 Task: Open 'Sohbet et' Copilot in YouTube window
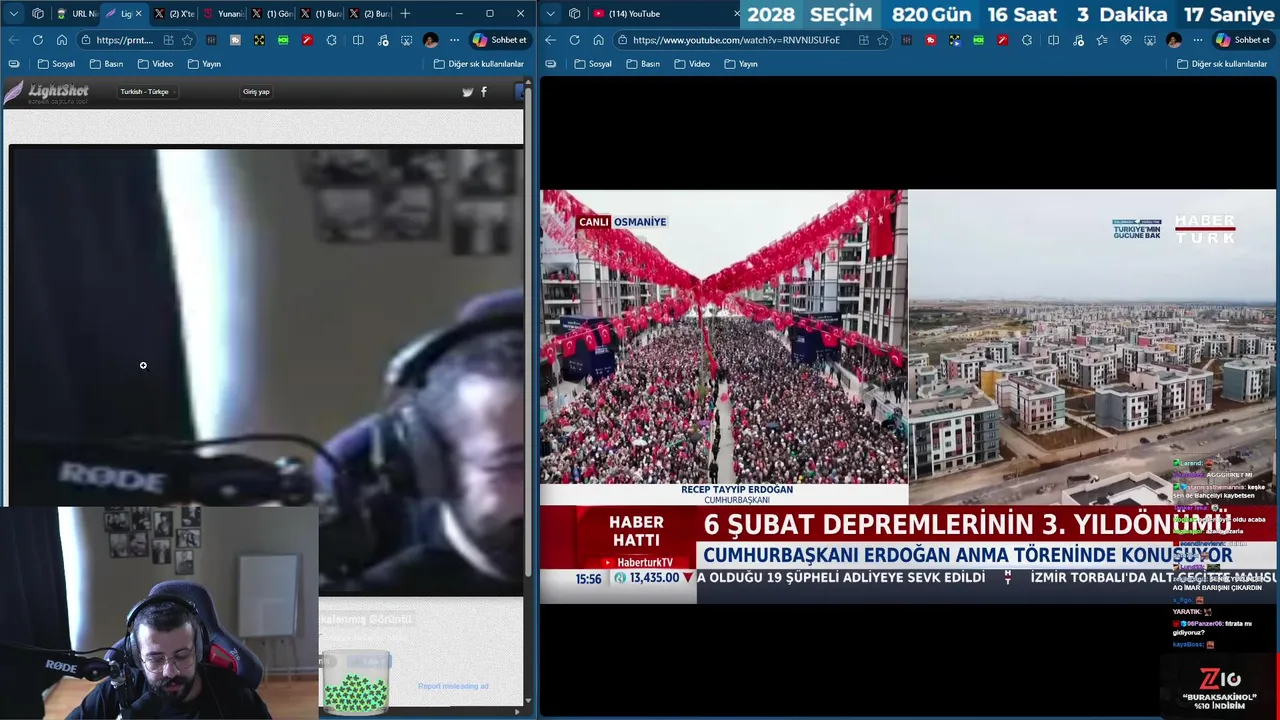point(1243,40)
